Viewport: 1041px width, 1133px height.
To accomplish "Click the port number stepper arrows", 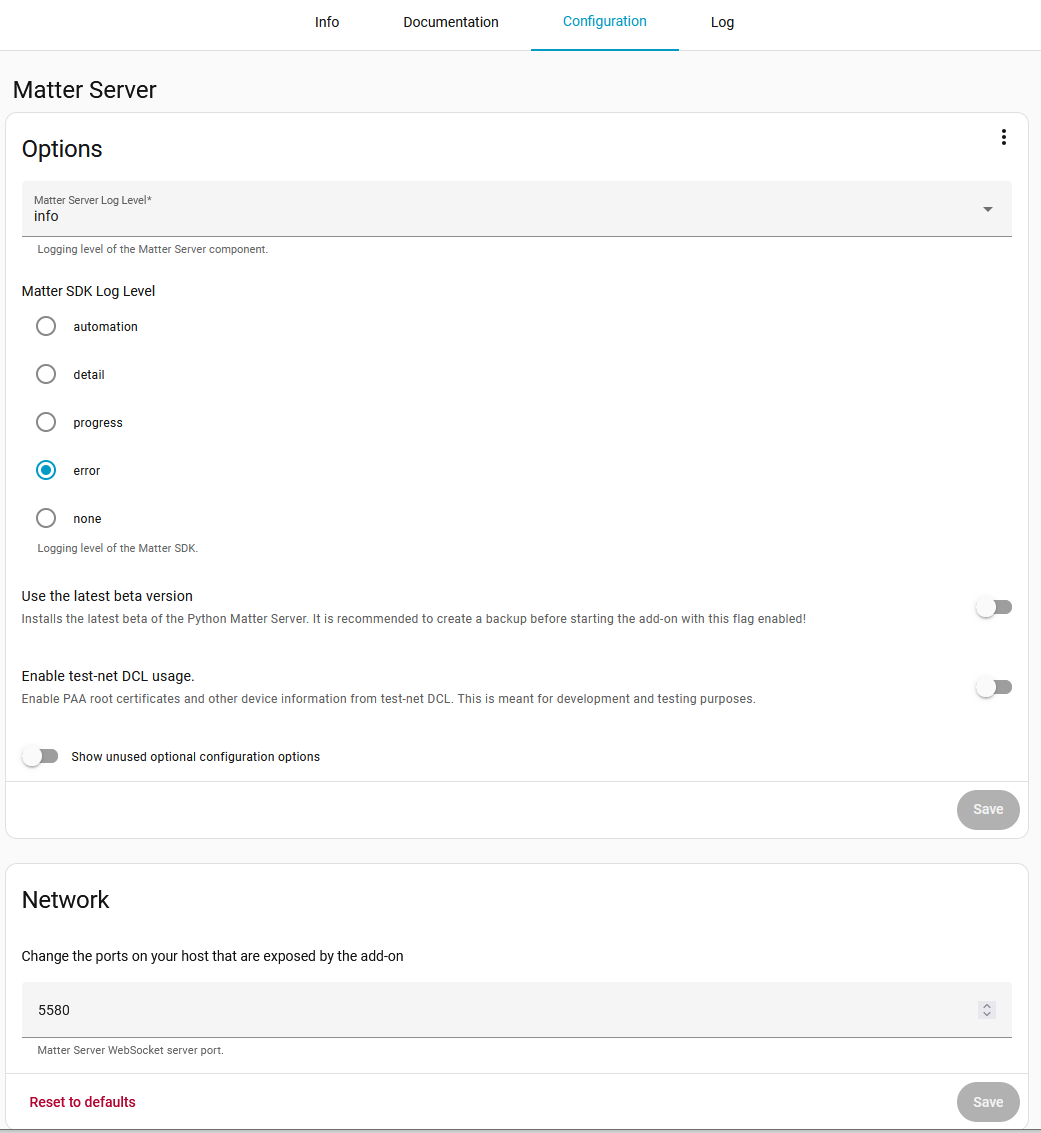I will pos(986,1010).
